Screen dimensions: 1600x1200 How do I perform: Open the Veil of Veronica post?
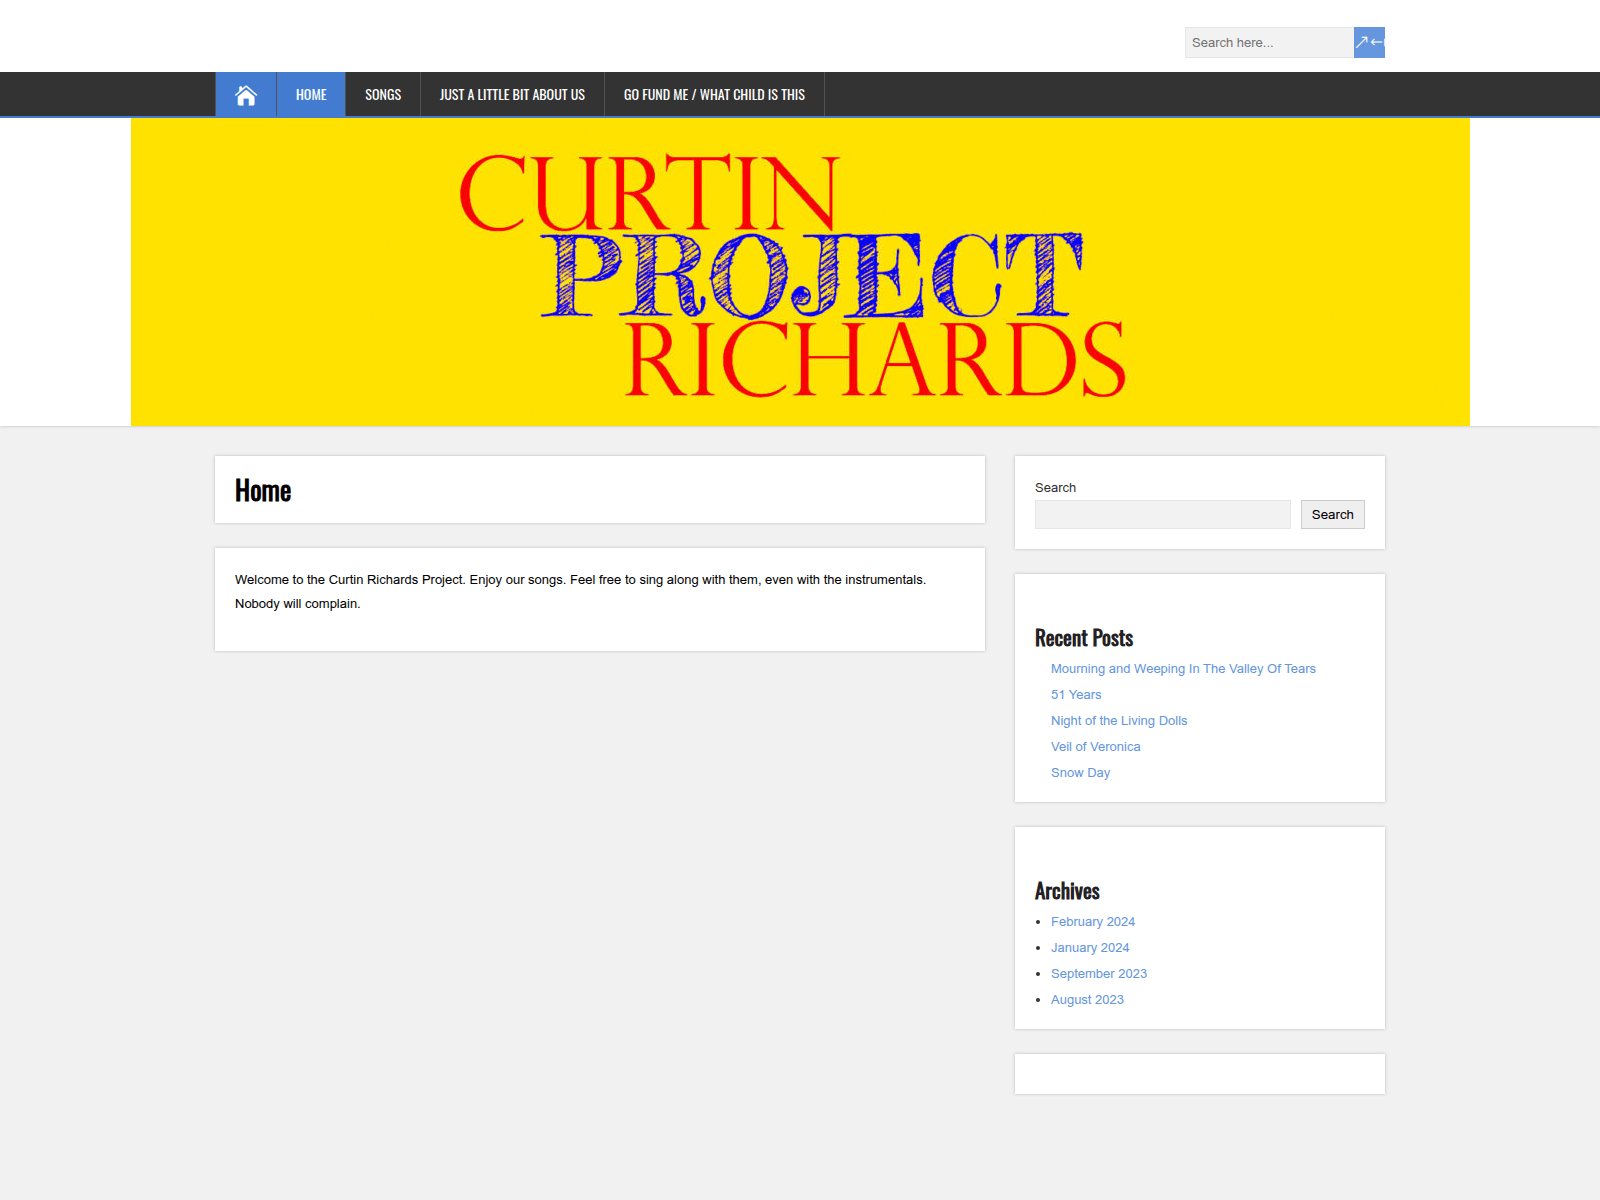click(1095, 747)
